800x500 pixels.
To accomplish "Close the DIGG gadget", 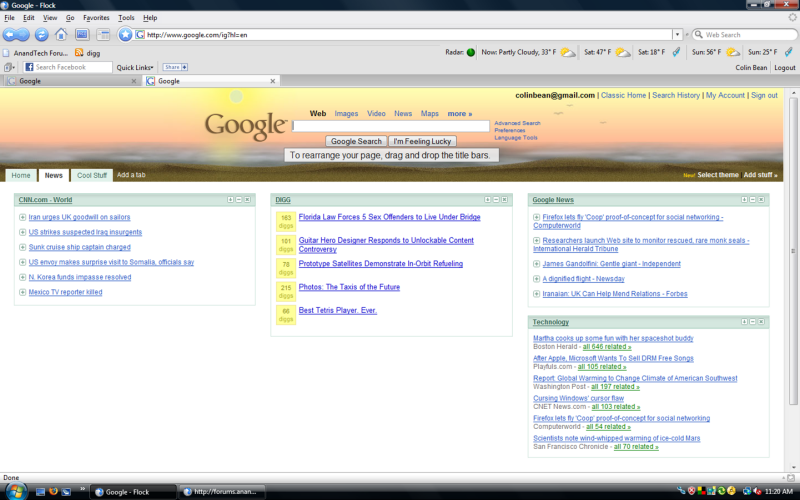I will click(504, 199).
